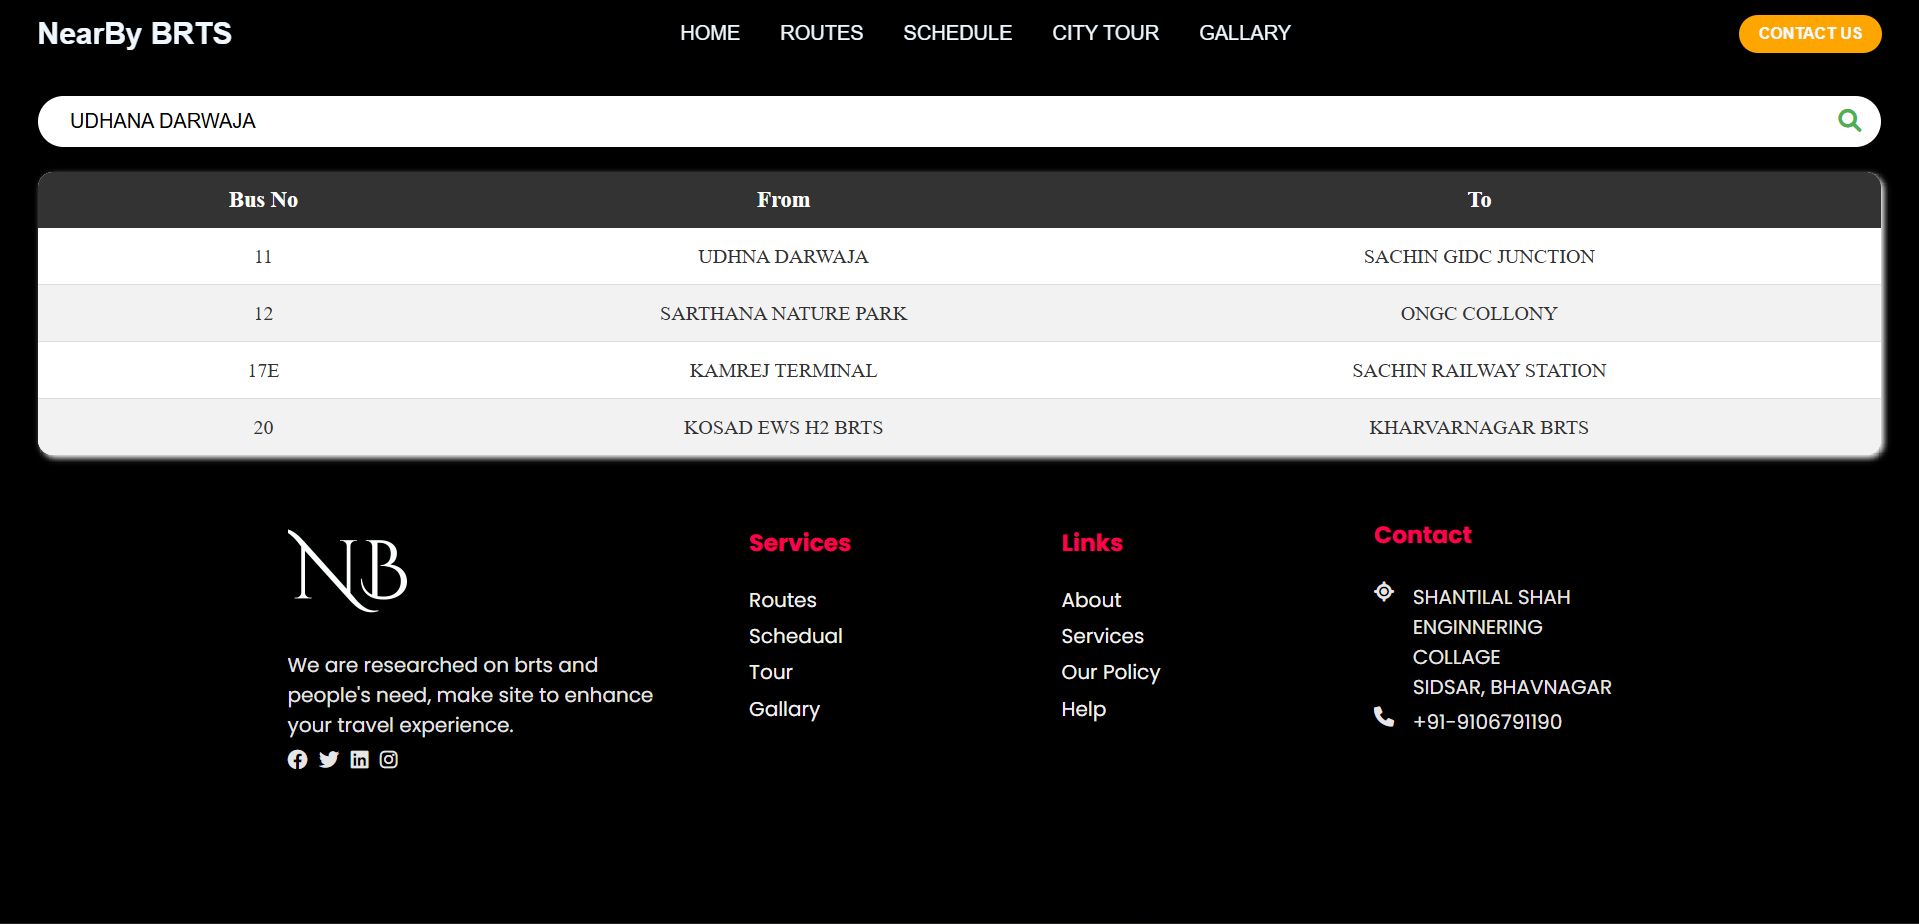
Task: Click the Our Policy footer link
Action: coord(1110,672)
